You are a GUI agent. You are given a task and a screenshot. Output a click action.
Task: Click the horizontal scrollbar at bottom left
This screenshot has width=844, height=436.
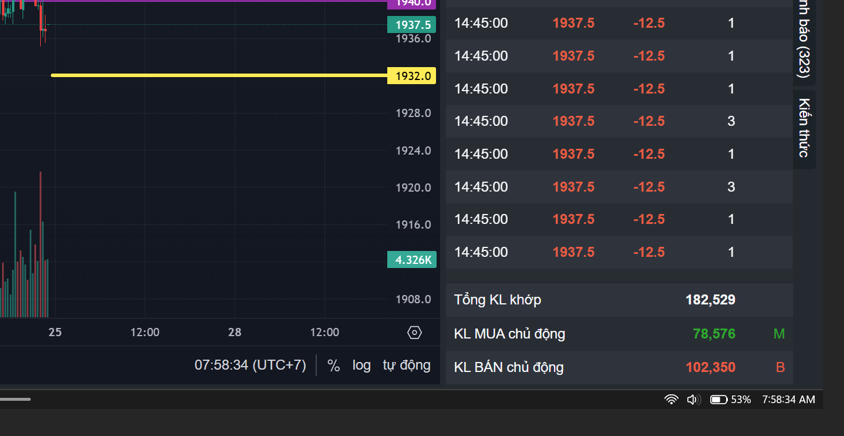coord(15,399)
